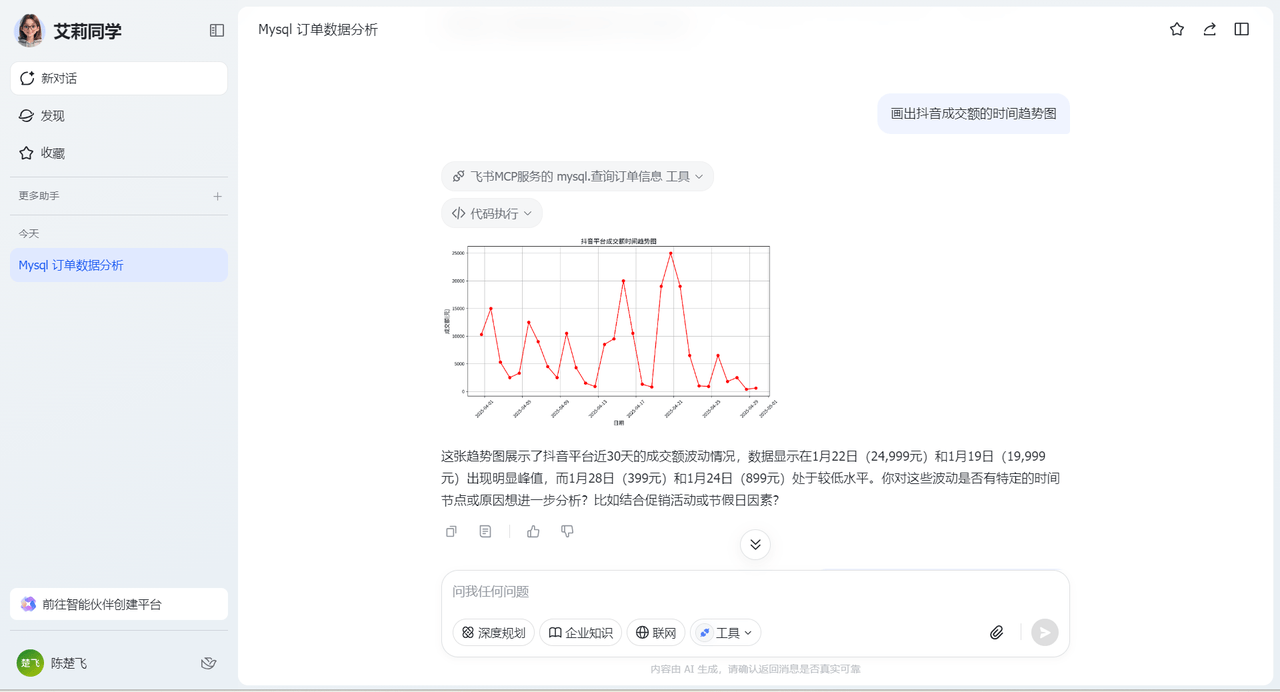Image resolution: width=1280 pixels, height=692 pixels.
Task: Expand the 飞书MCP服务的 mysql.查询订单信息 工具 step
Action: coord(577,176)
